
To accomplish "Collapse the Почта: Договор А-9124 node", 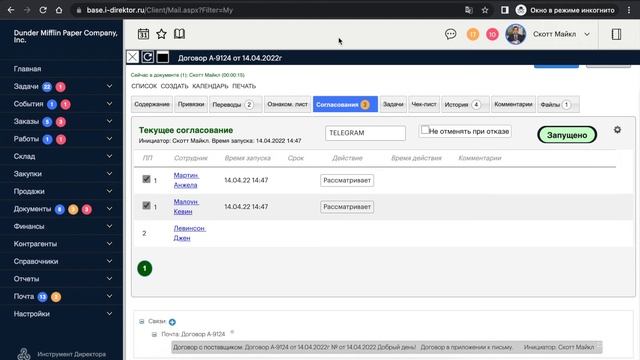I will tap(154, 334).
